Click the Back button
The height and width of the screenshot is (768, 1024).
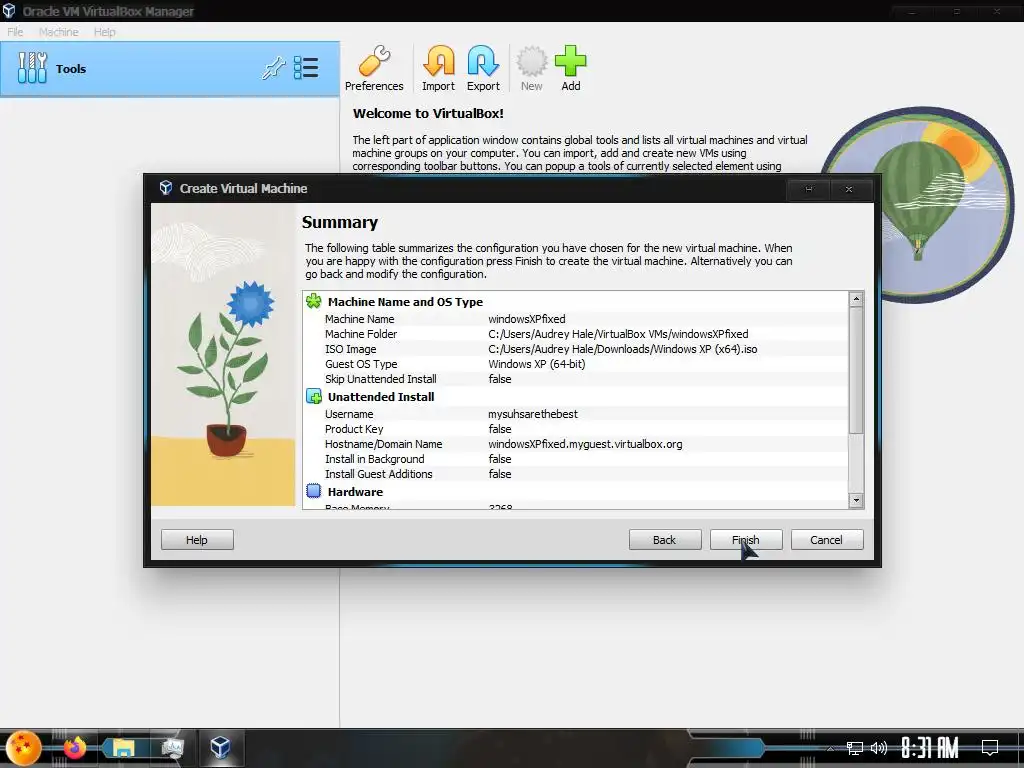[665, 539]
